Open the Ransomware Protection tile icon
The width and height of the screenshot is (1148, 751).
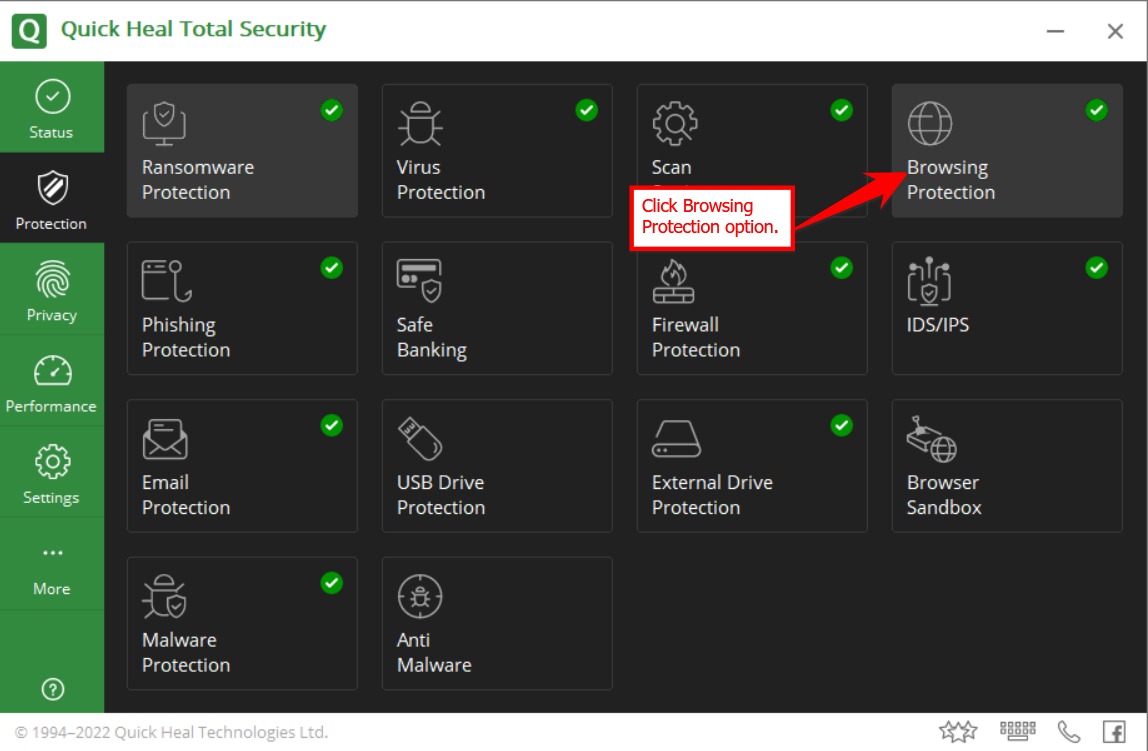coord(164,124)
